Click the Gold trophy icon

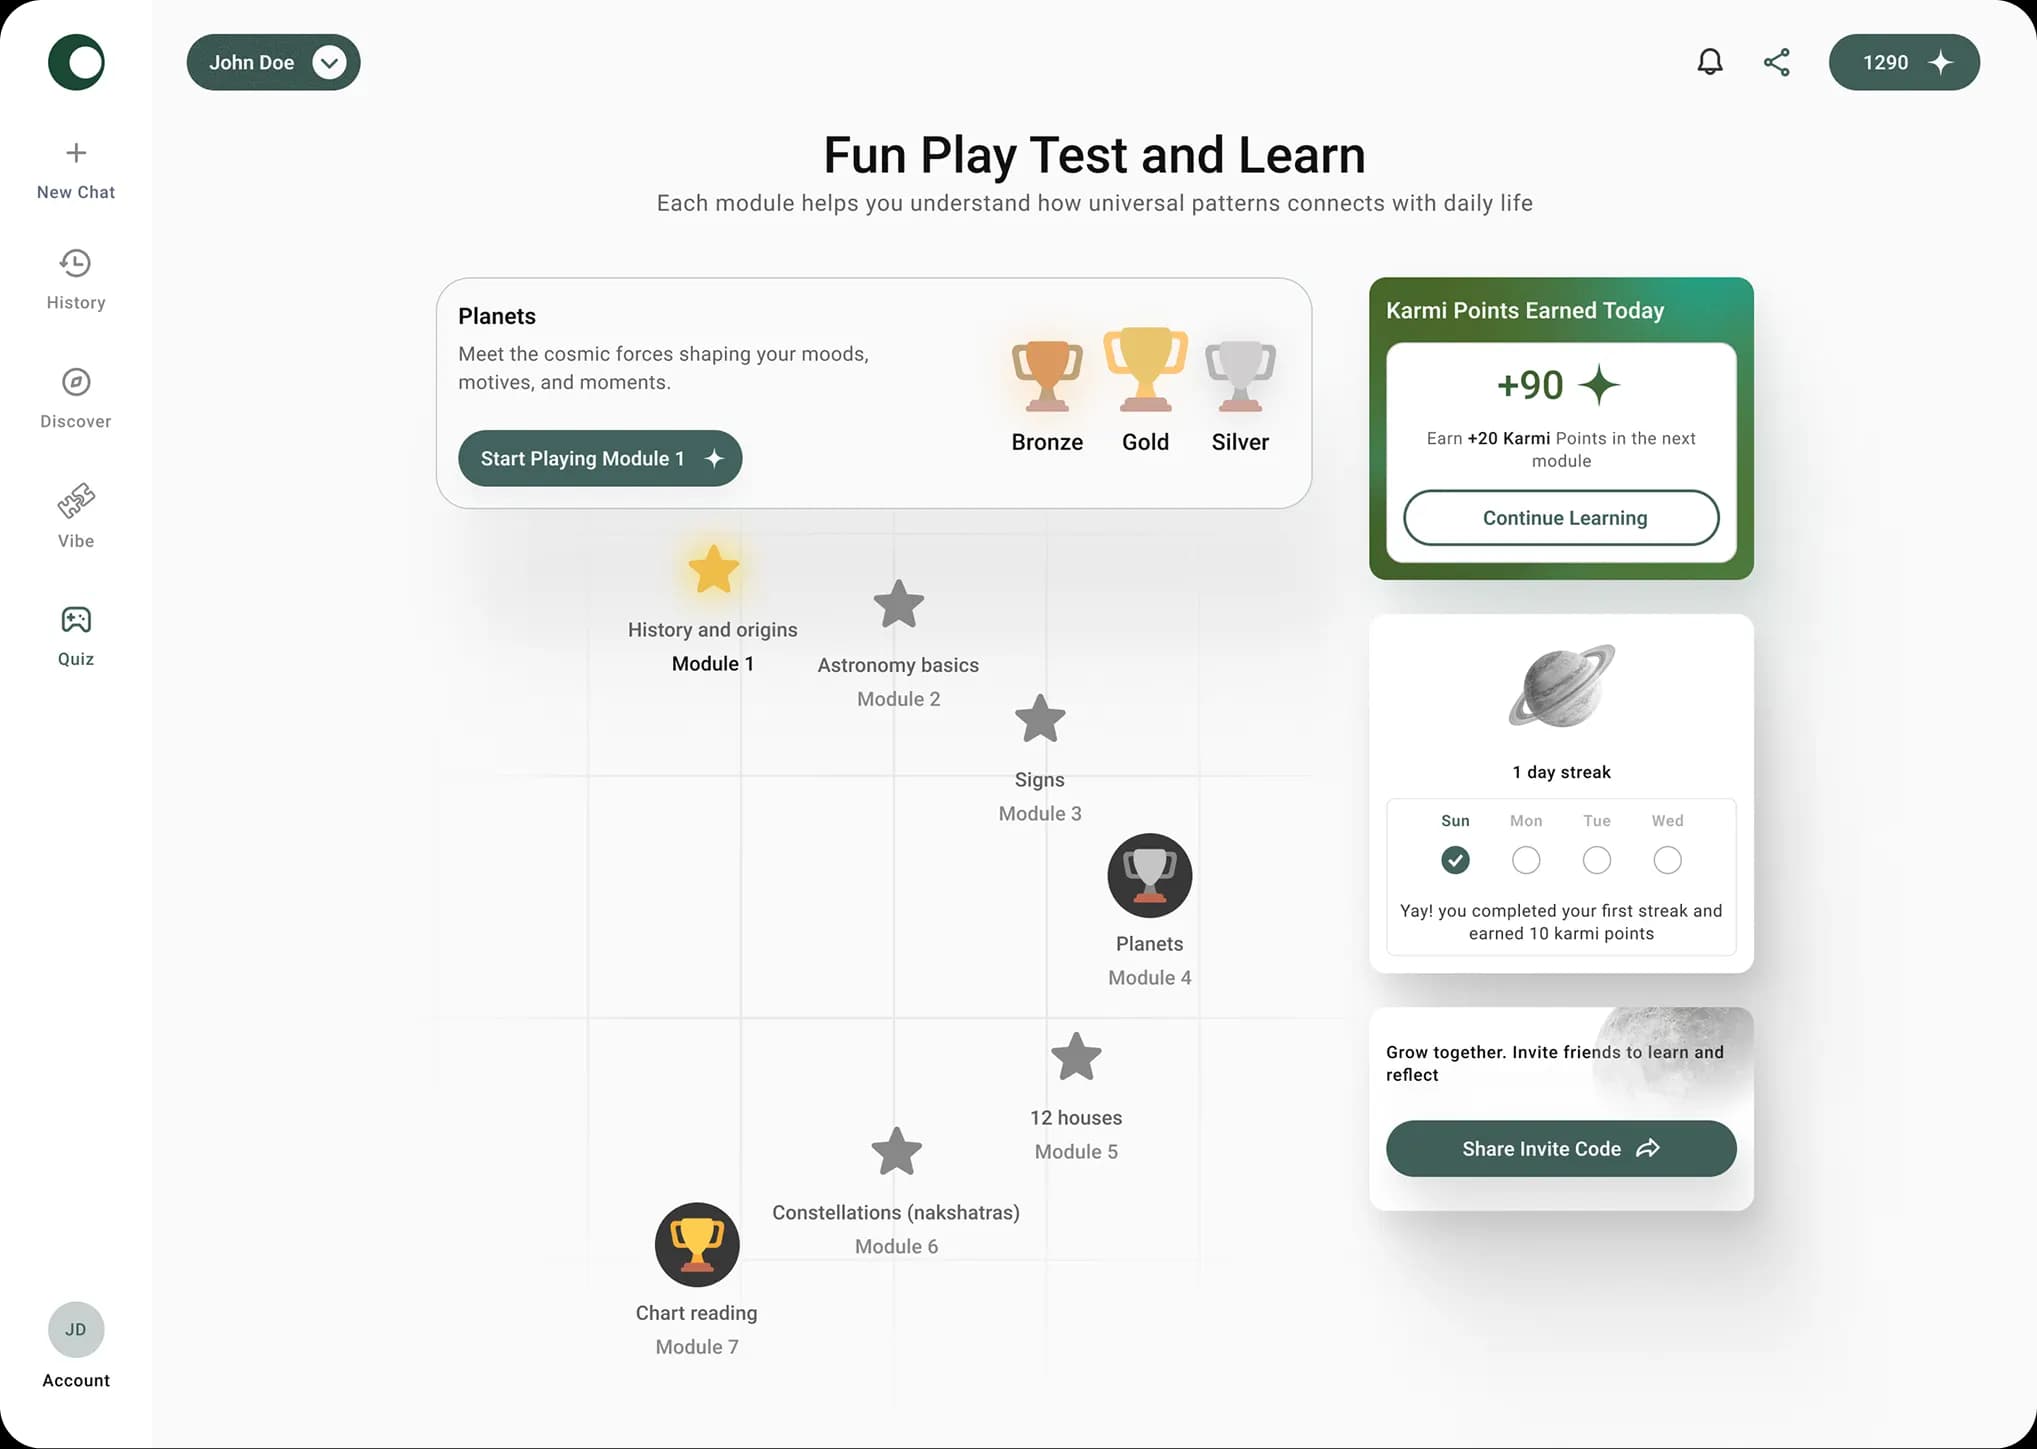(1145, 370)
